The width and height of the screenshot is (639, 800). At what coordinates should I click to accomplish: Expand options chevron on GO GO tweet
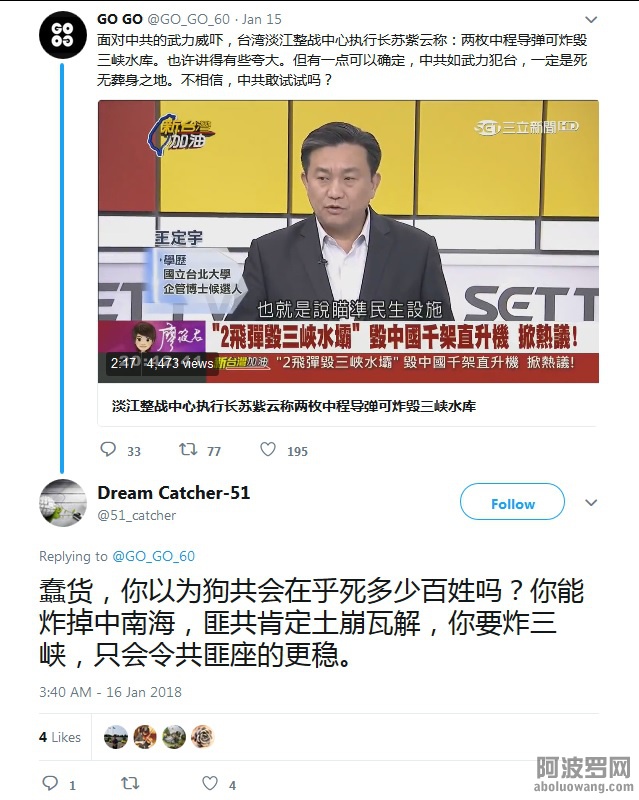(591, 20)
